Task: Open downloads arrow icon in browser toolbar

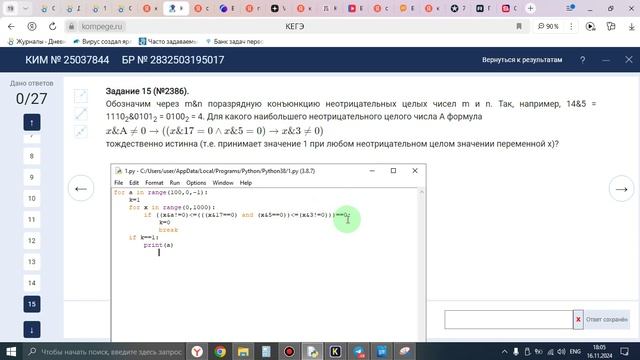Action: [631, 27]
